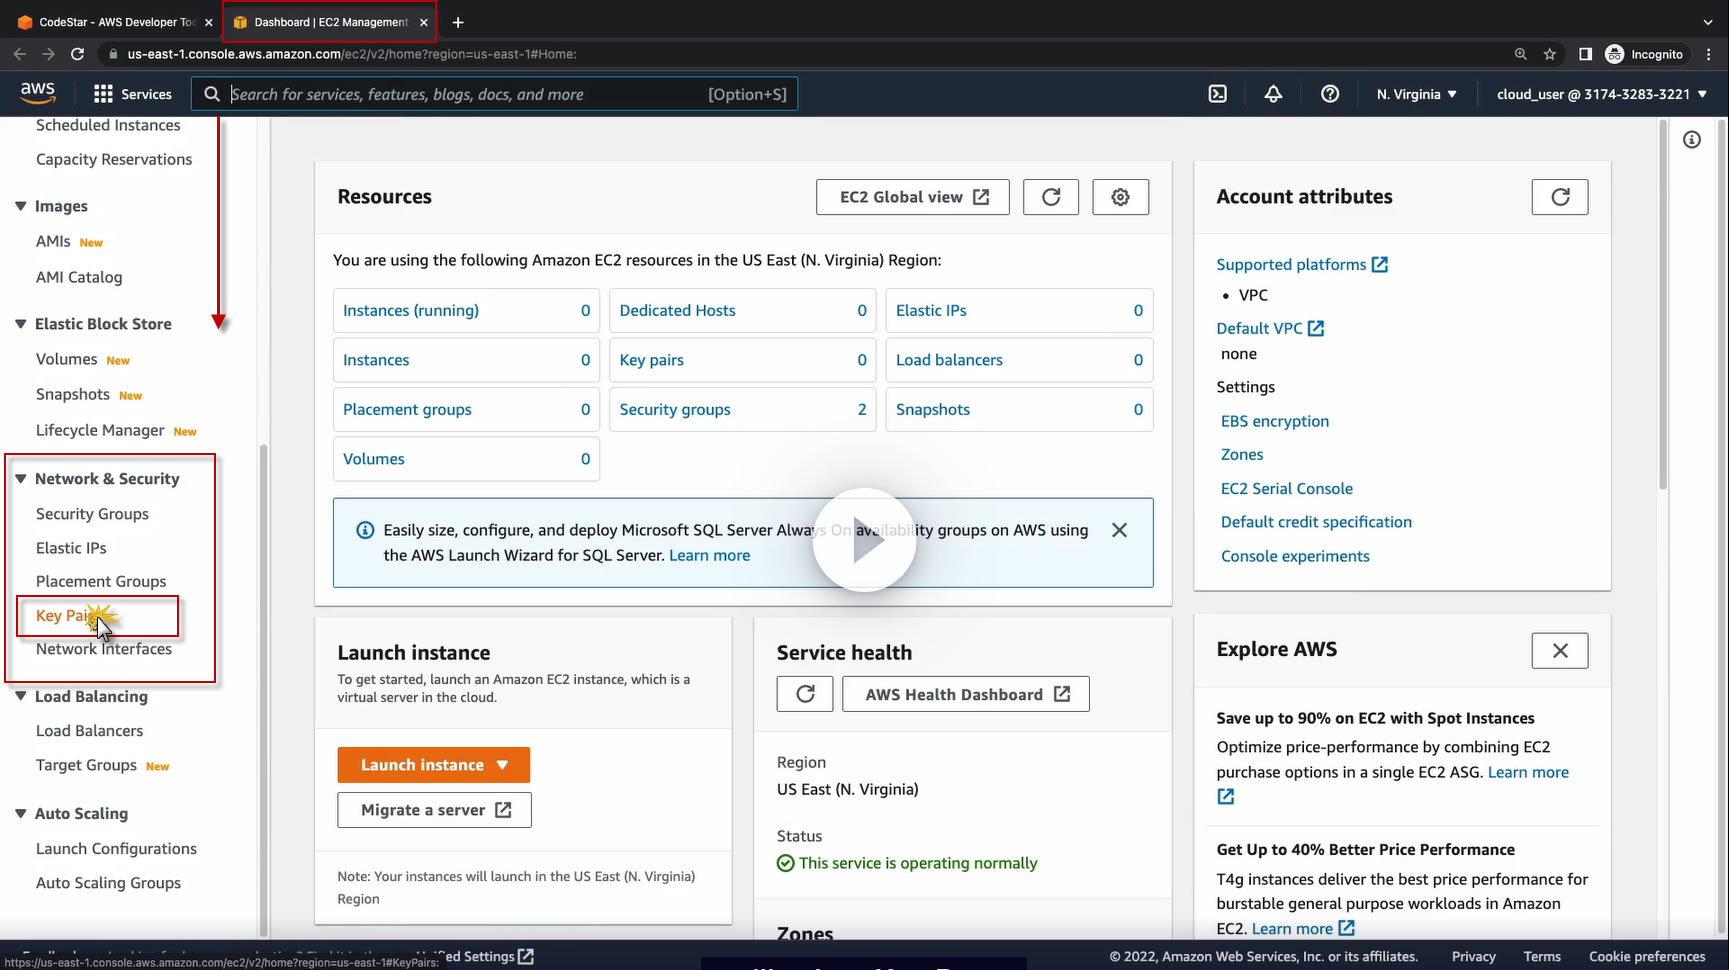Refresh the Service health section
The height and width of the screenshot is (970, 1729).
pyautogui.click(x=804, y=694)
